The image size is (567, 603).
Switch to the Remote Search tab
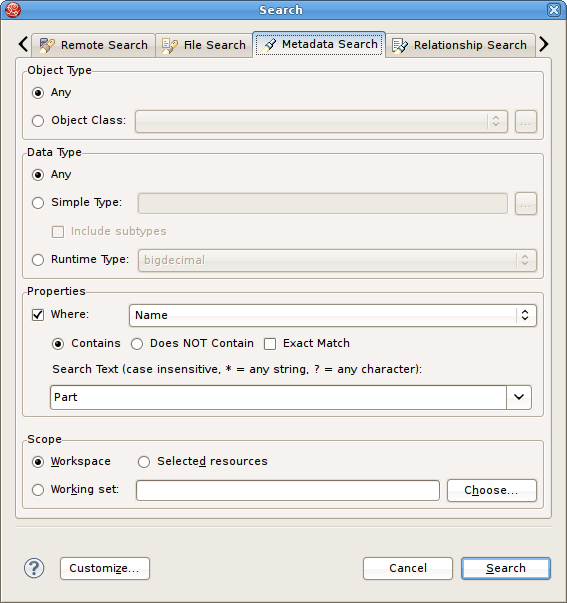pos(93,45)
